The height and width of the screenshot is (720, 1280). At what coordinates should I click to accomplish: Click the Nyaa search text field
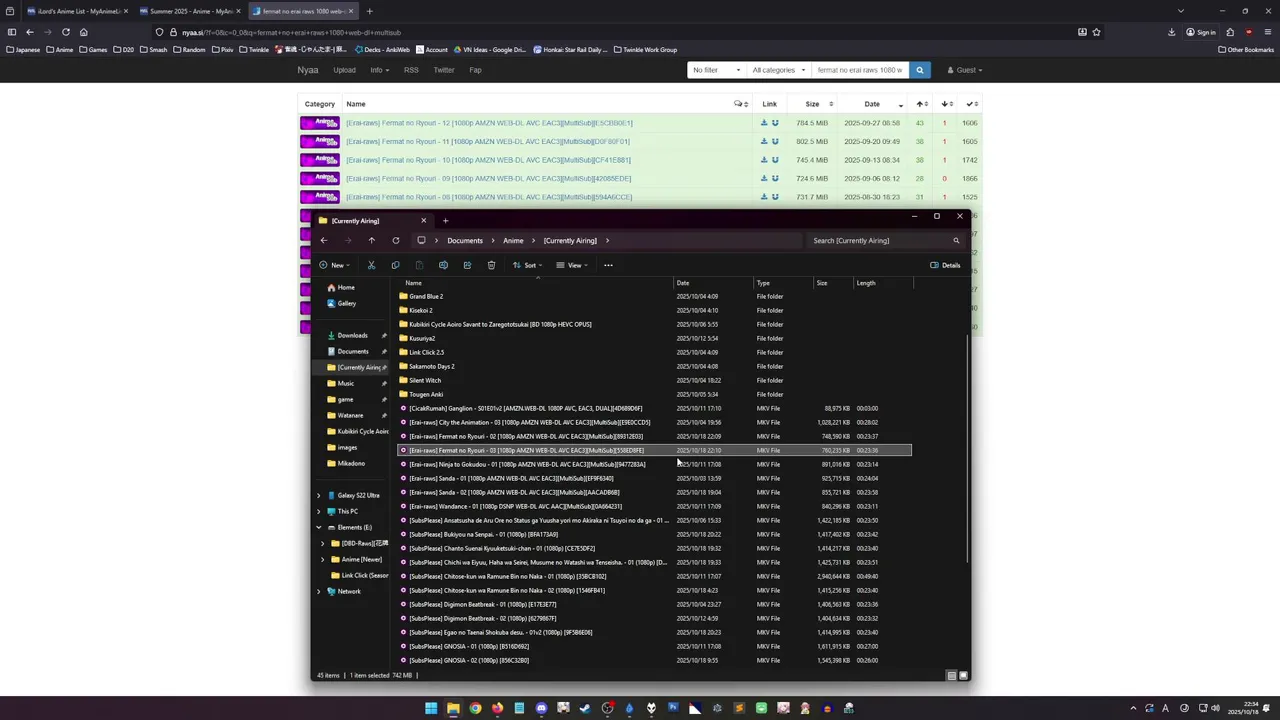point(860,70)
